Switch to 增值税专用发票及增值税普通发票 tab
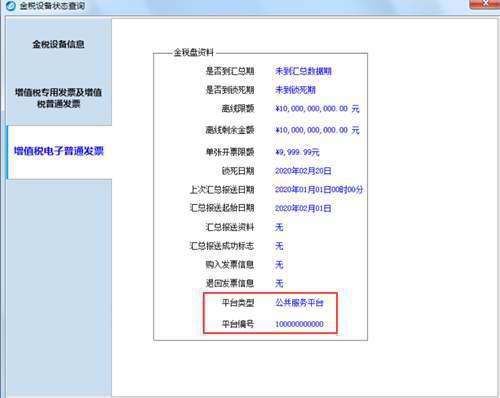This screenshot has height=398, width=500. [59, 98]
